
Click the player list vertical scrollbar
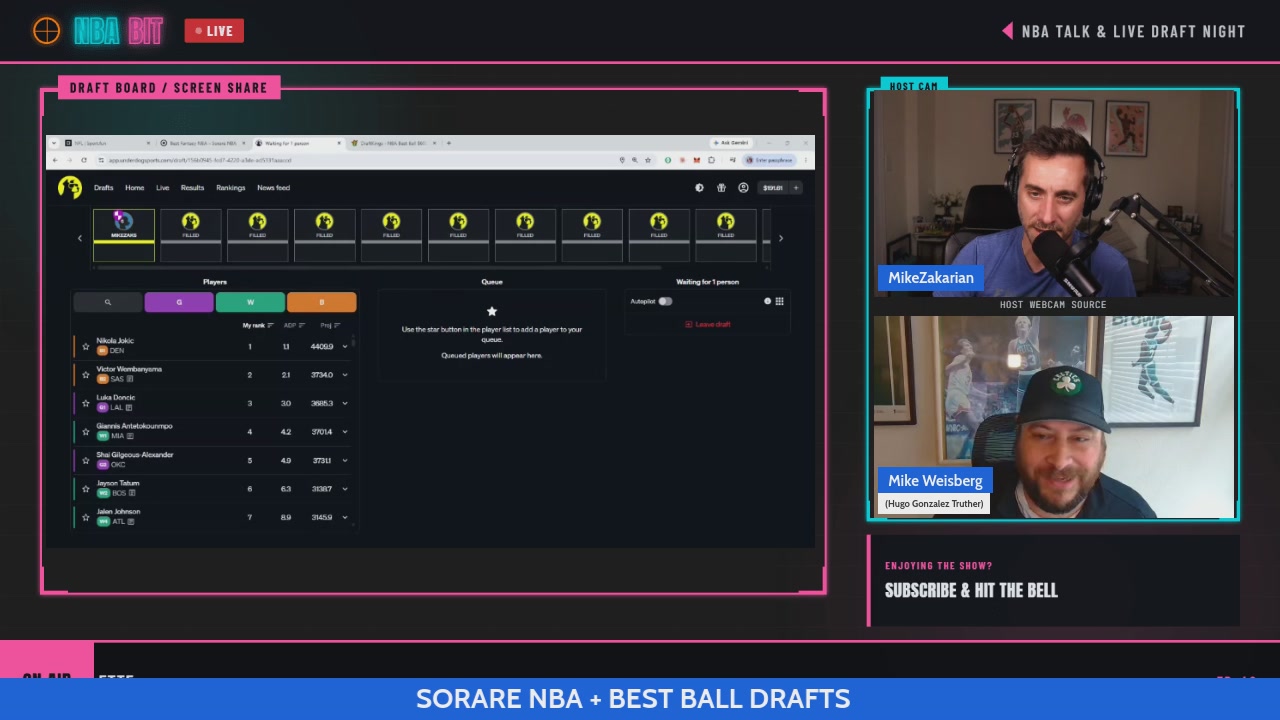354,343
